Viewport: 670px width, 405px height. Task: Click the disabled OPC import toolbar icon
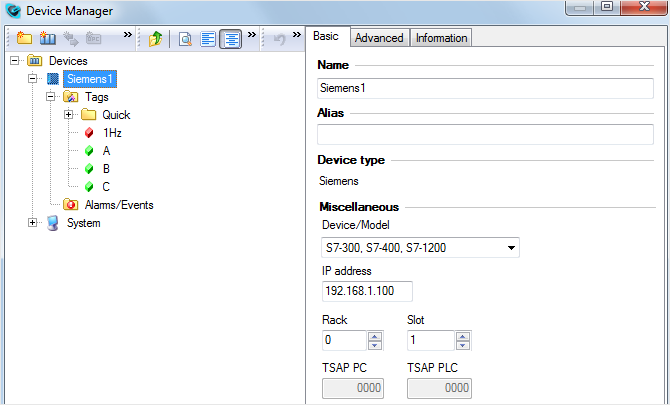pyautogui.click(x=93, y=38)
